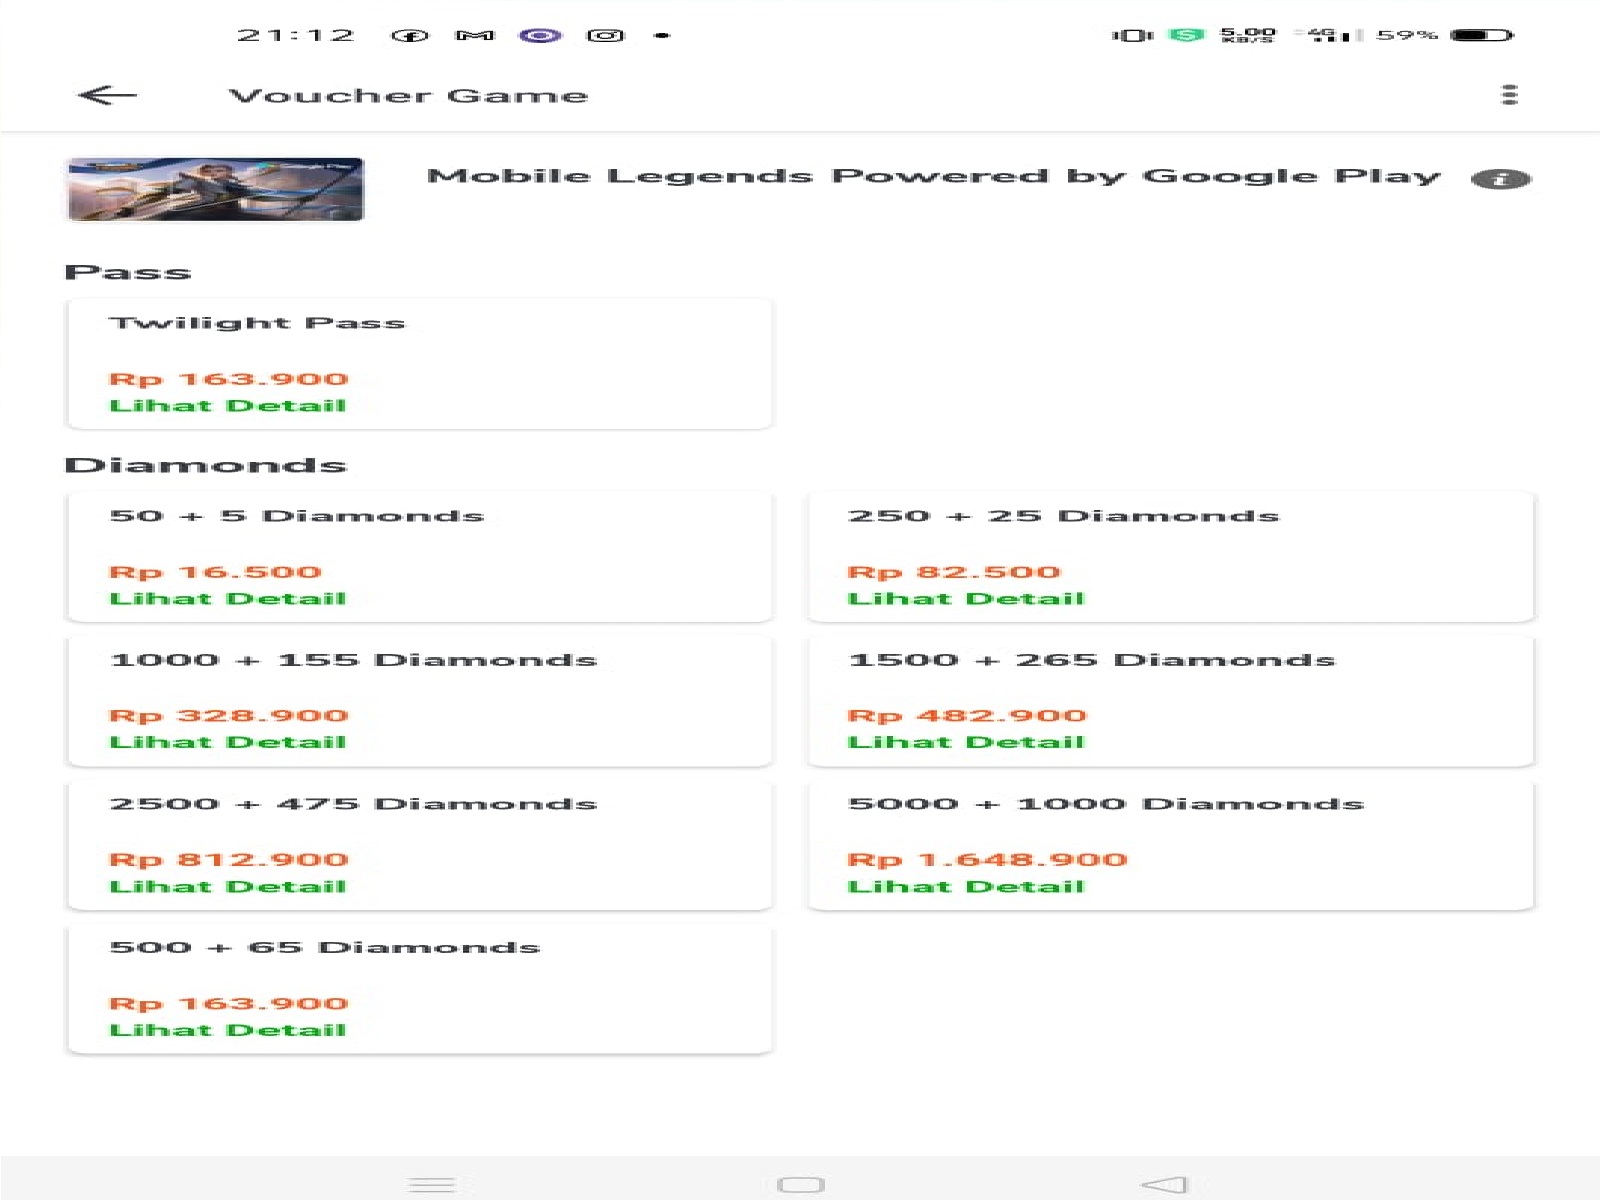Select the 2500 + 475 Diamonds card

pos(418,845)
